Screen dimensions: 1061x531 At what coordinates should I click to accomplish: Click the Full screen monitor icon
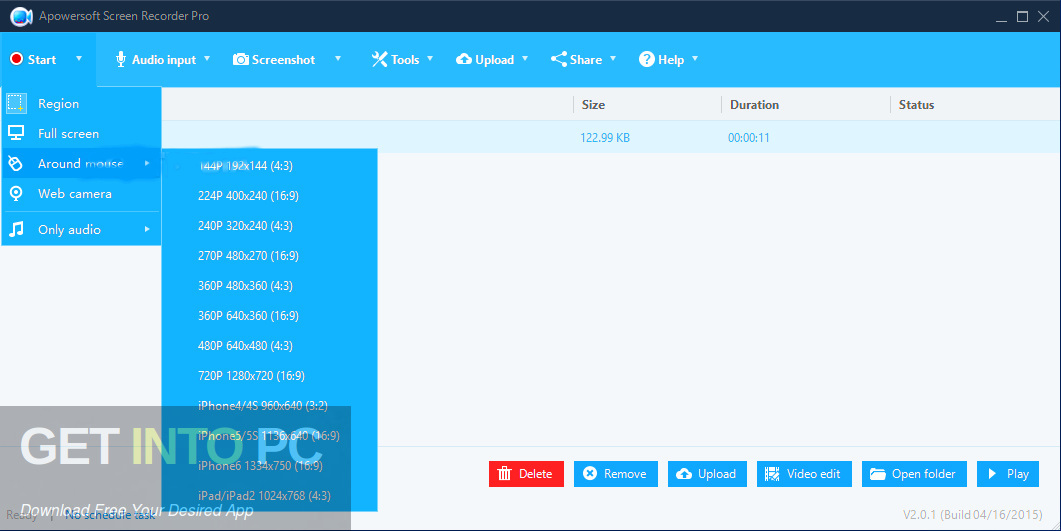16,133
